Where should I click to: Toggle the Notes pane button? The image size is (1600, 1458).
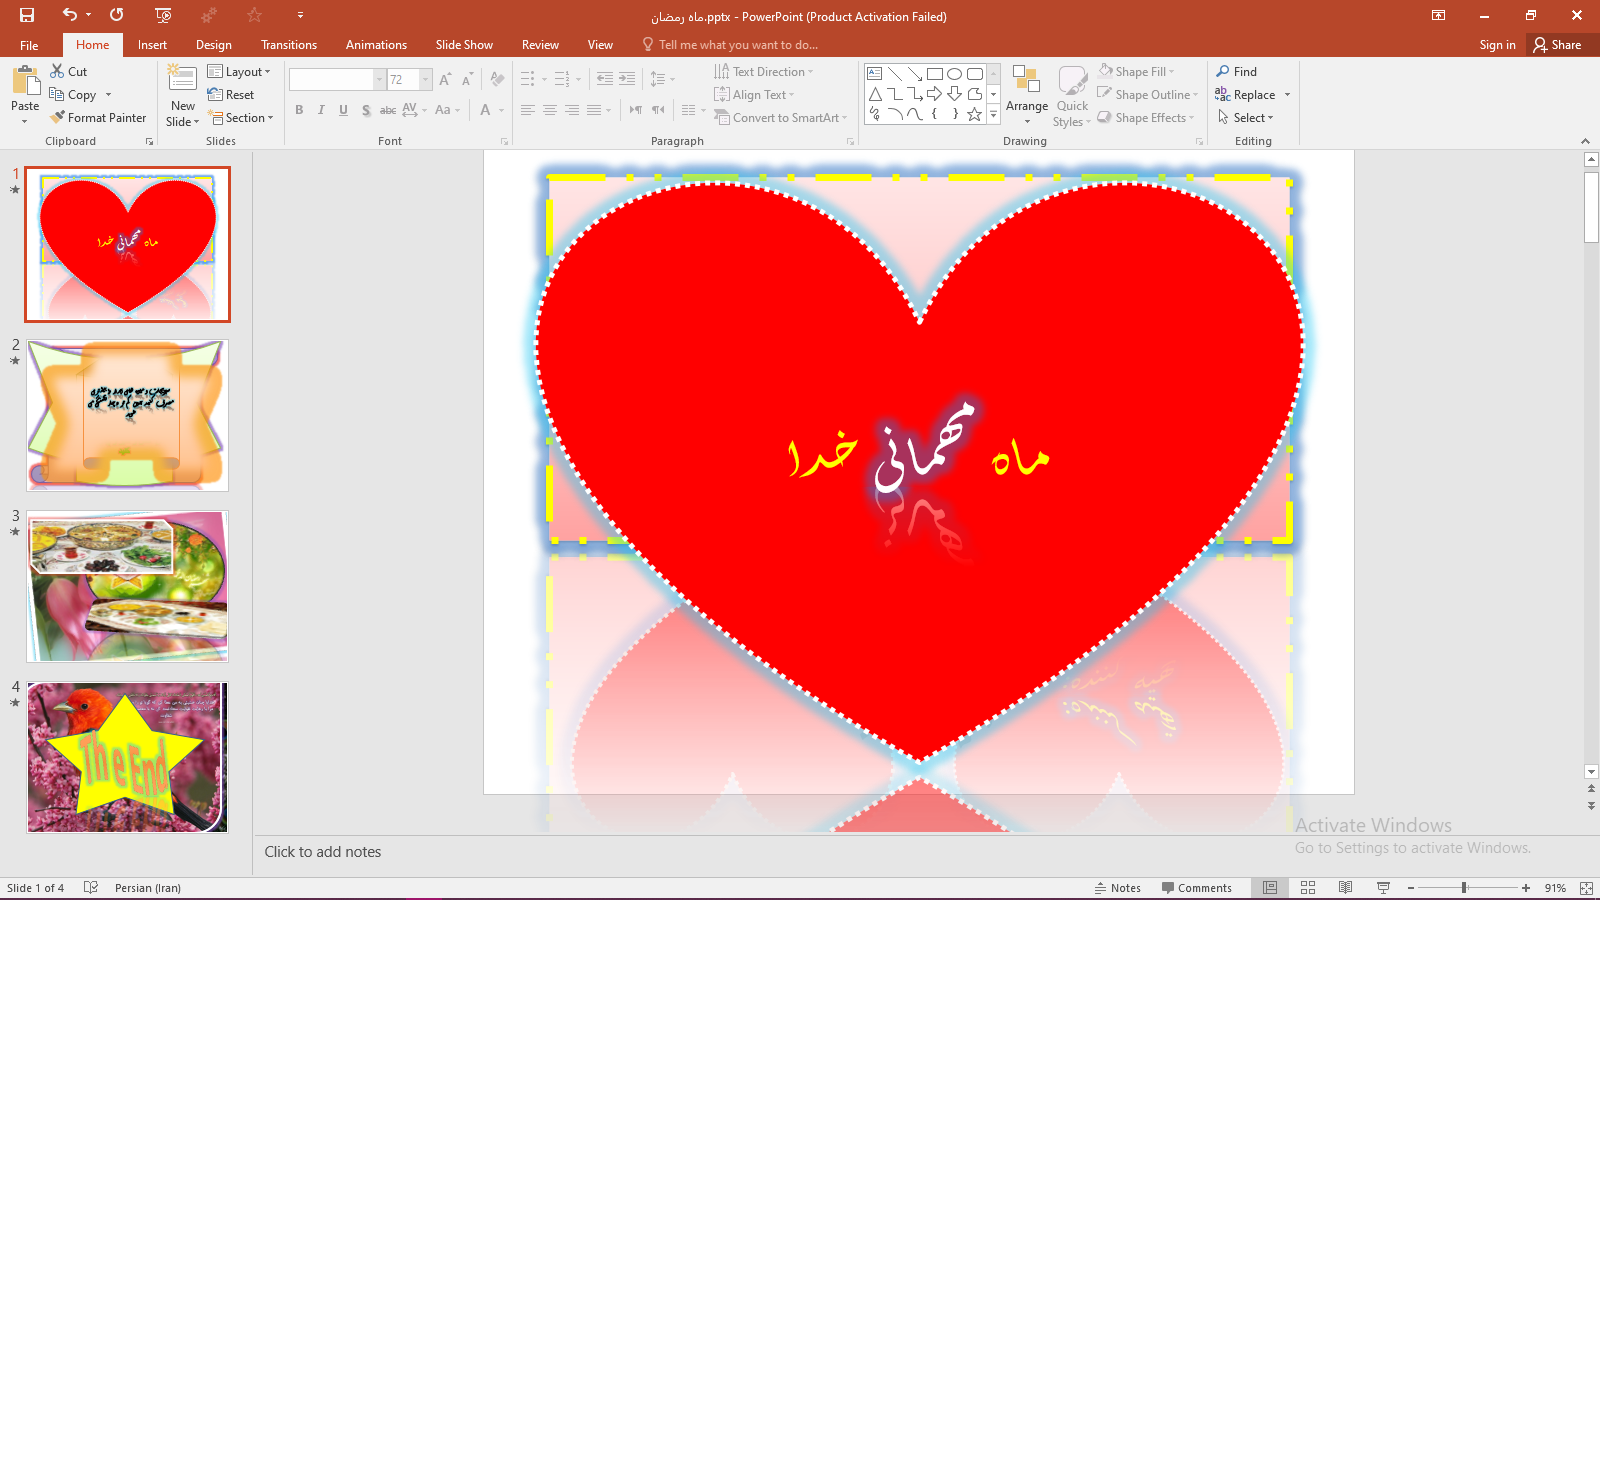[1117, 888]
